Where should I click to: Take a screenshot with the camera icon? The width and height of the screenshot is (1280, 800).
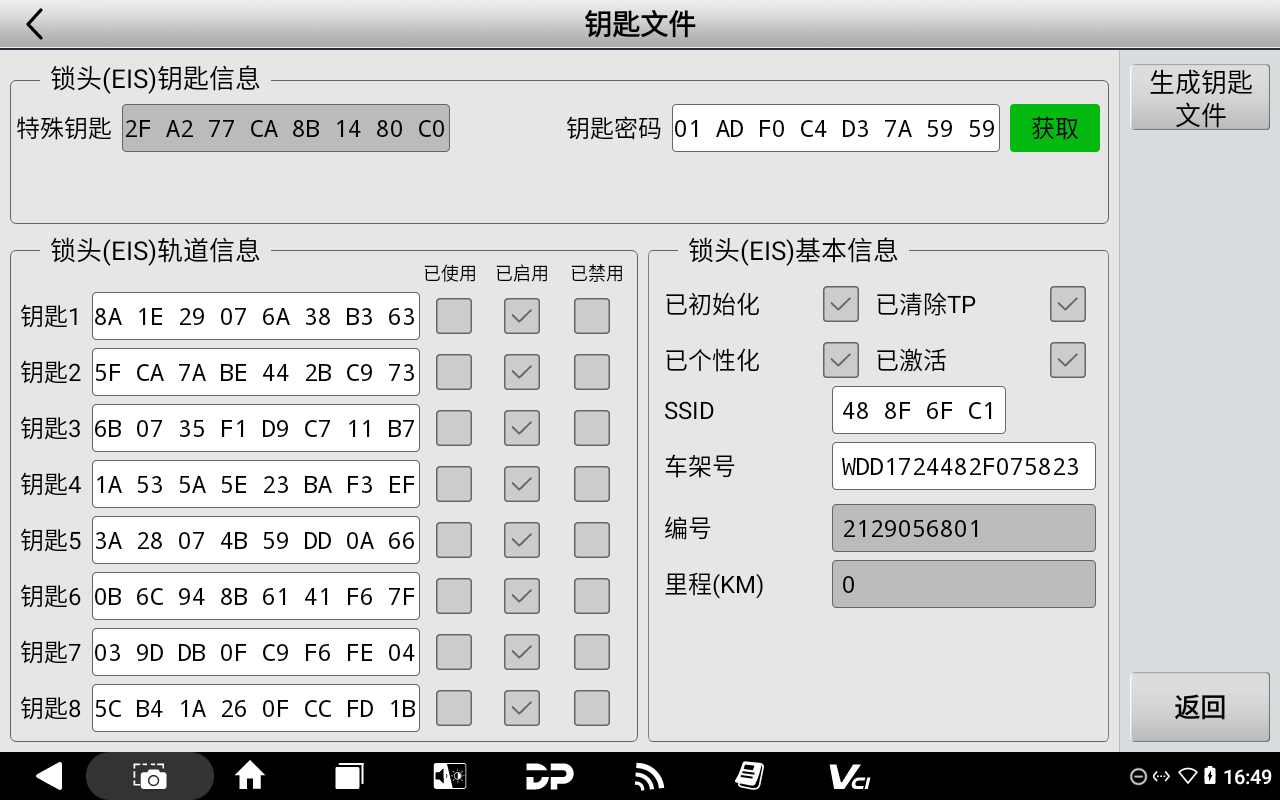[150, 776]
